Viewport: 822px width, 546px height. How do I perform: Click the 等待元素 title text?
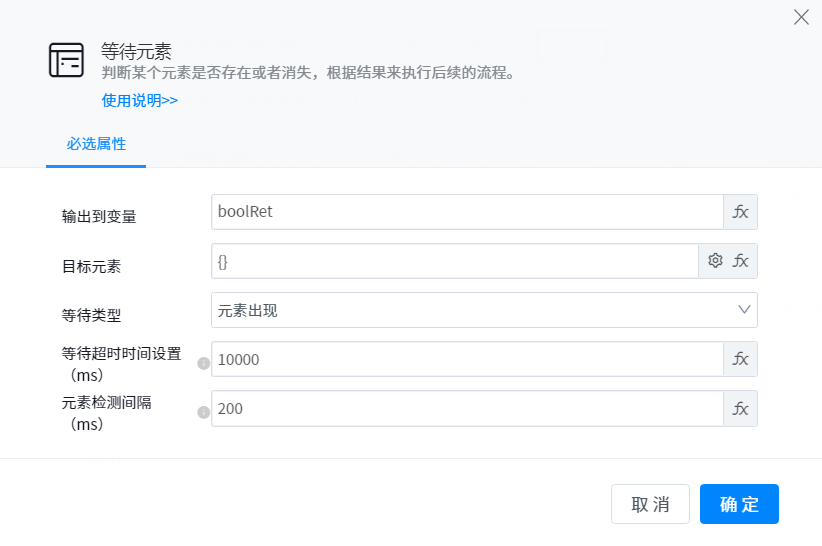pyautogui.click(x=138, y=52)
